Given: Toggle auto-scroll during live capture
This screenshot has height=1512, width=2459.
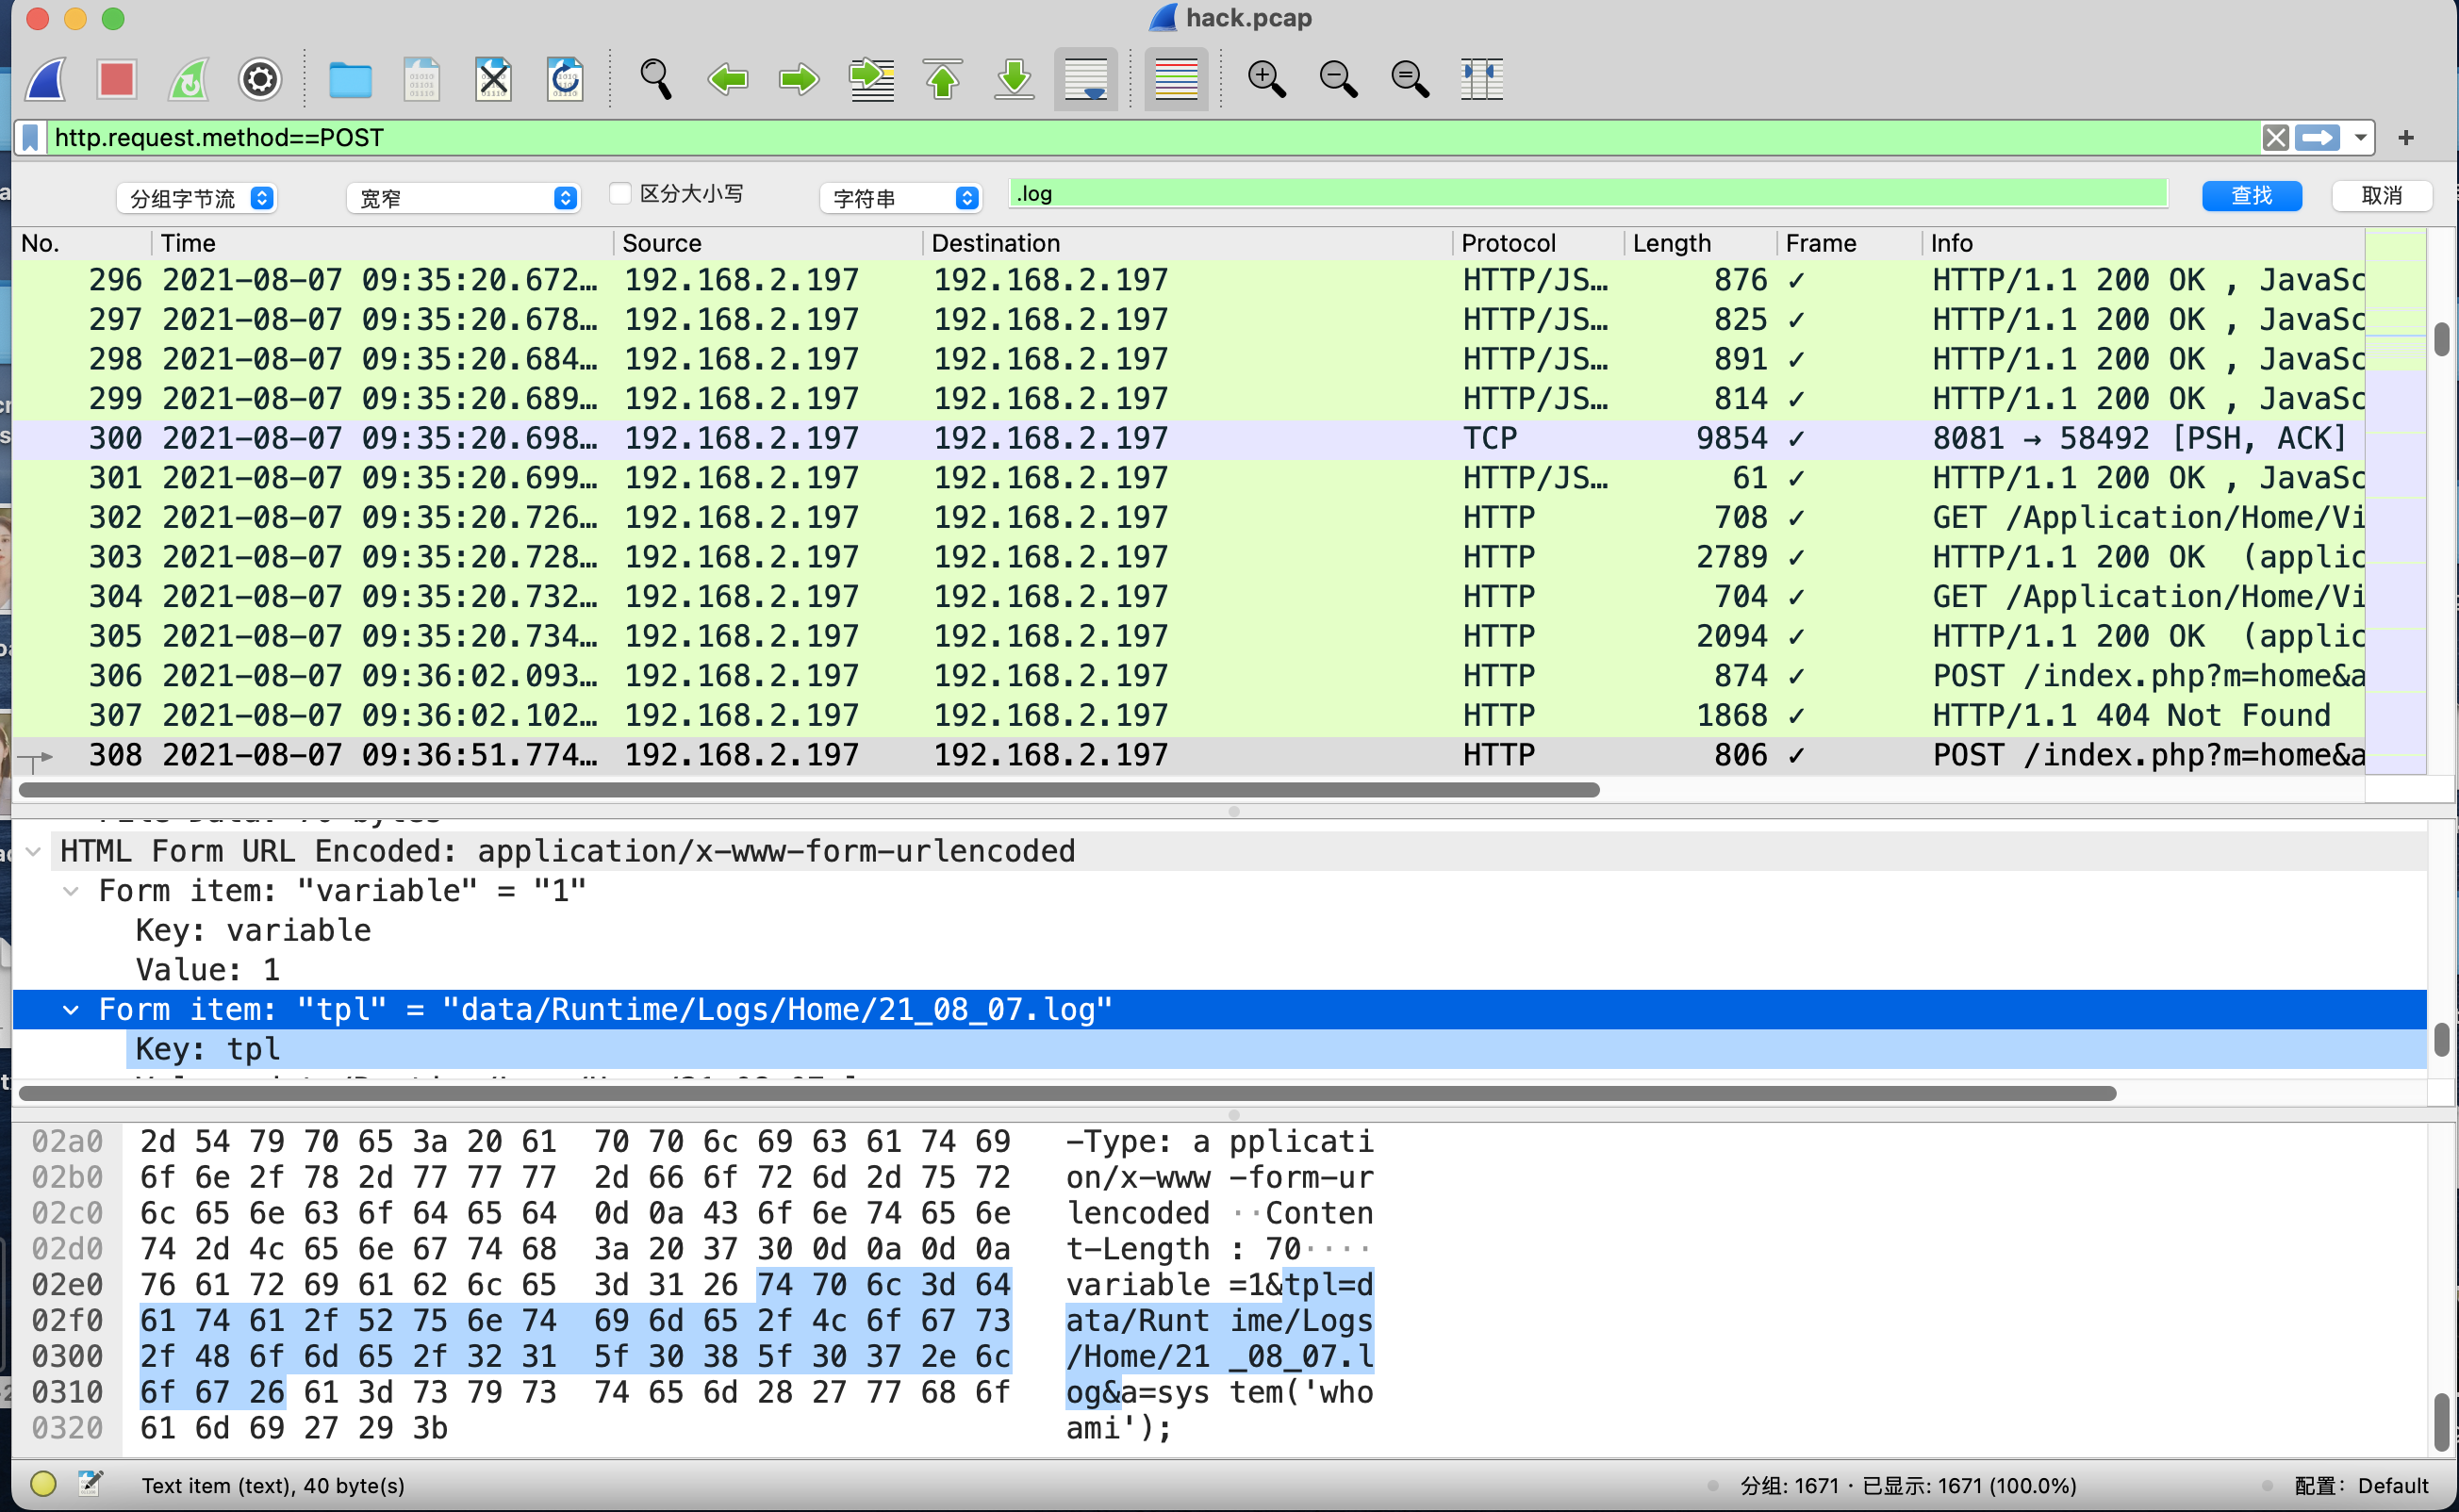Looking at the screenshot, I should pyautogui.click(x=1086, y=79).
